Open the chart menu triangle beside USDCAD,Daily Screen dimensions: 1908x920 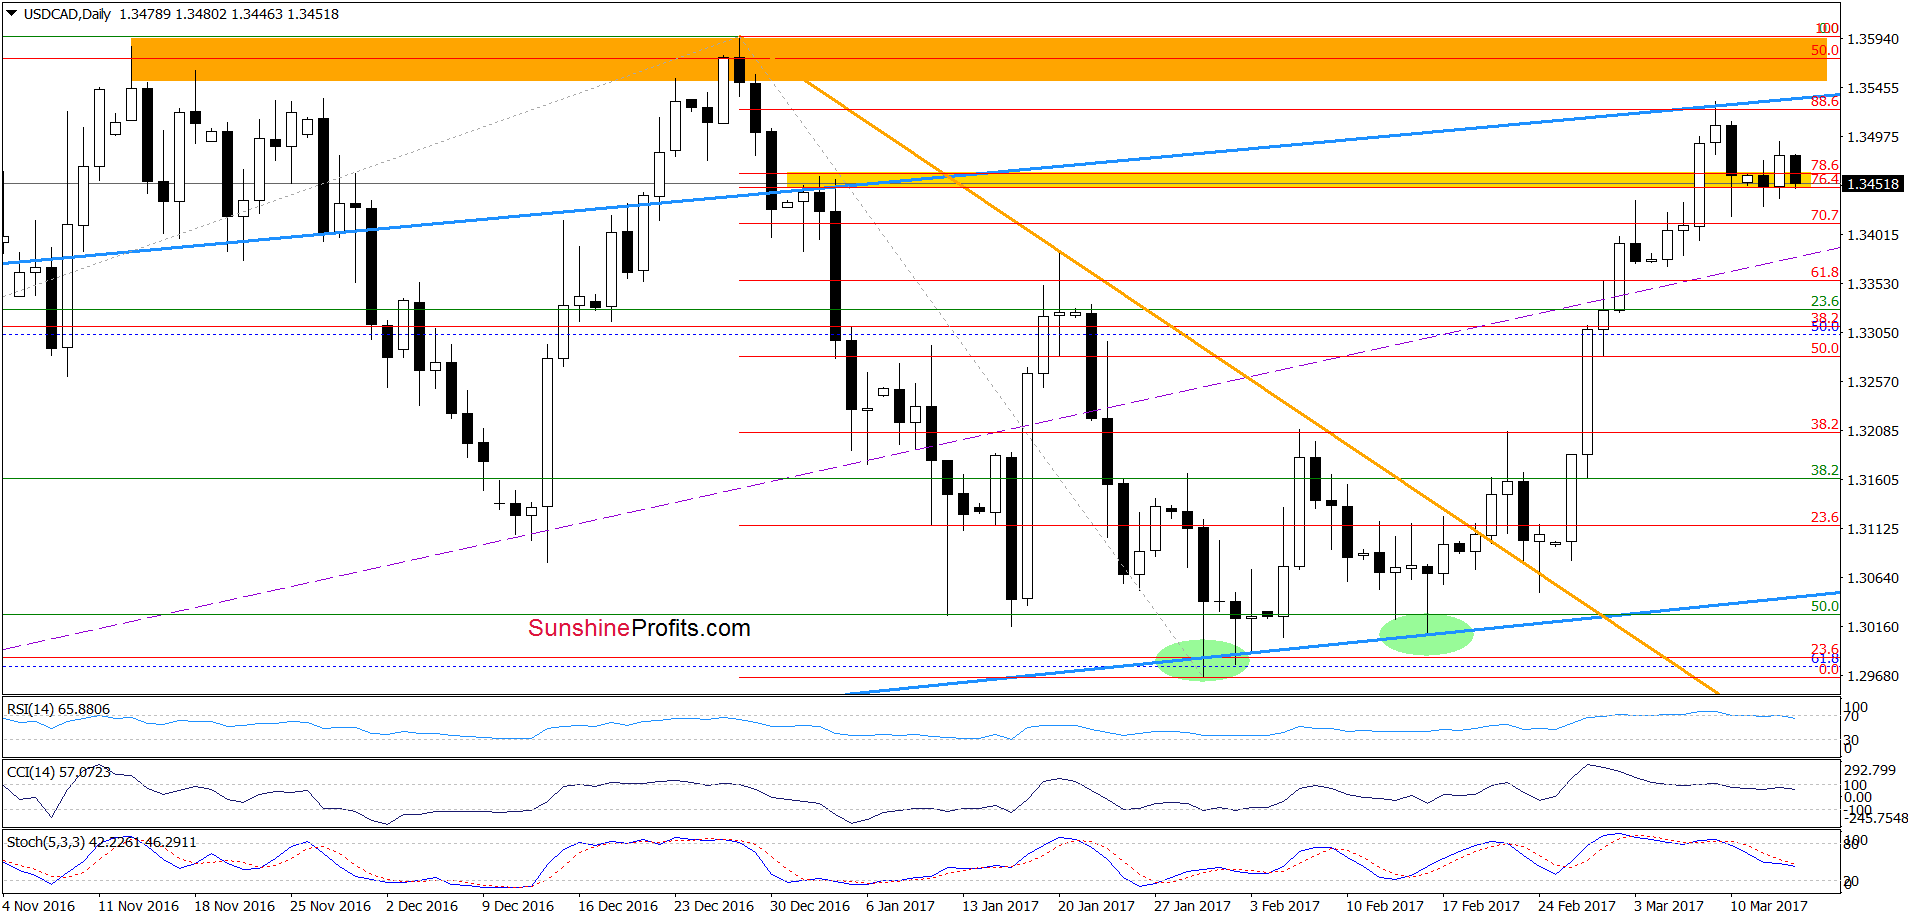(x=12, y=14)
